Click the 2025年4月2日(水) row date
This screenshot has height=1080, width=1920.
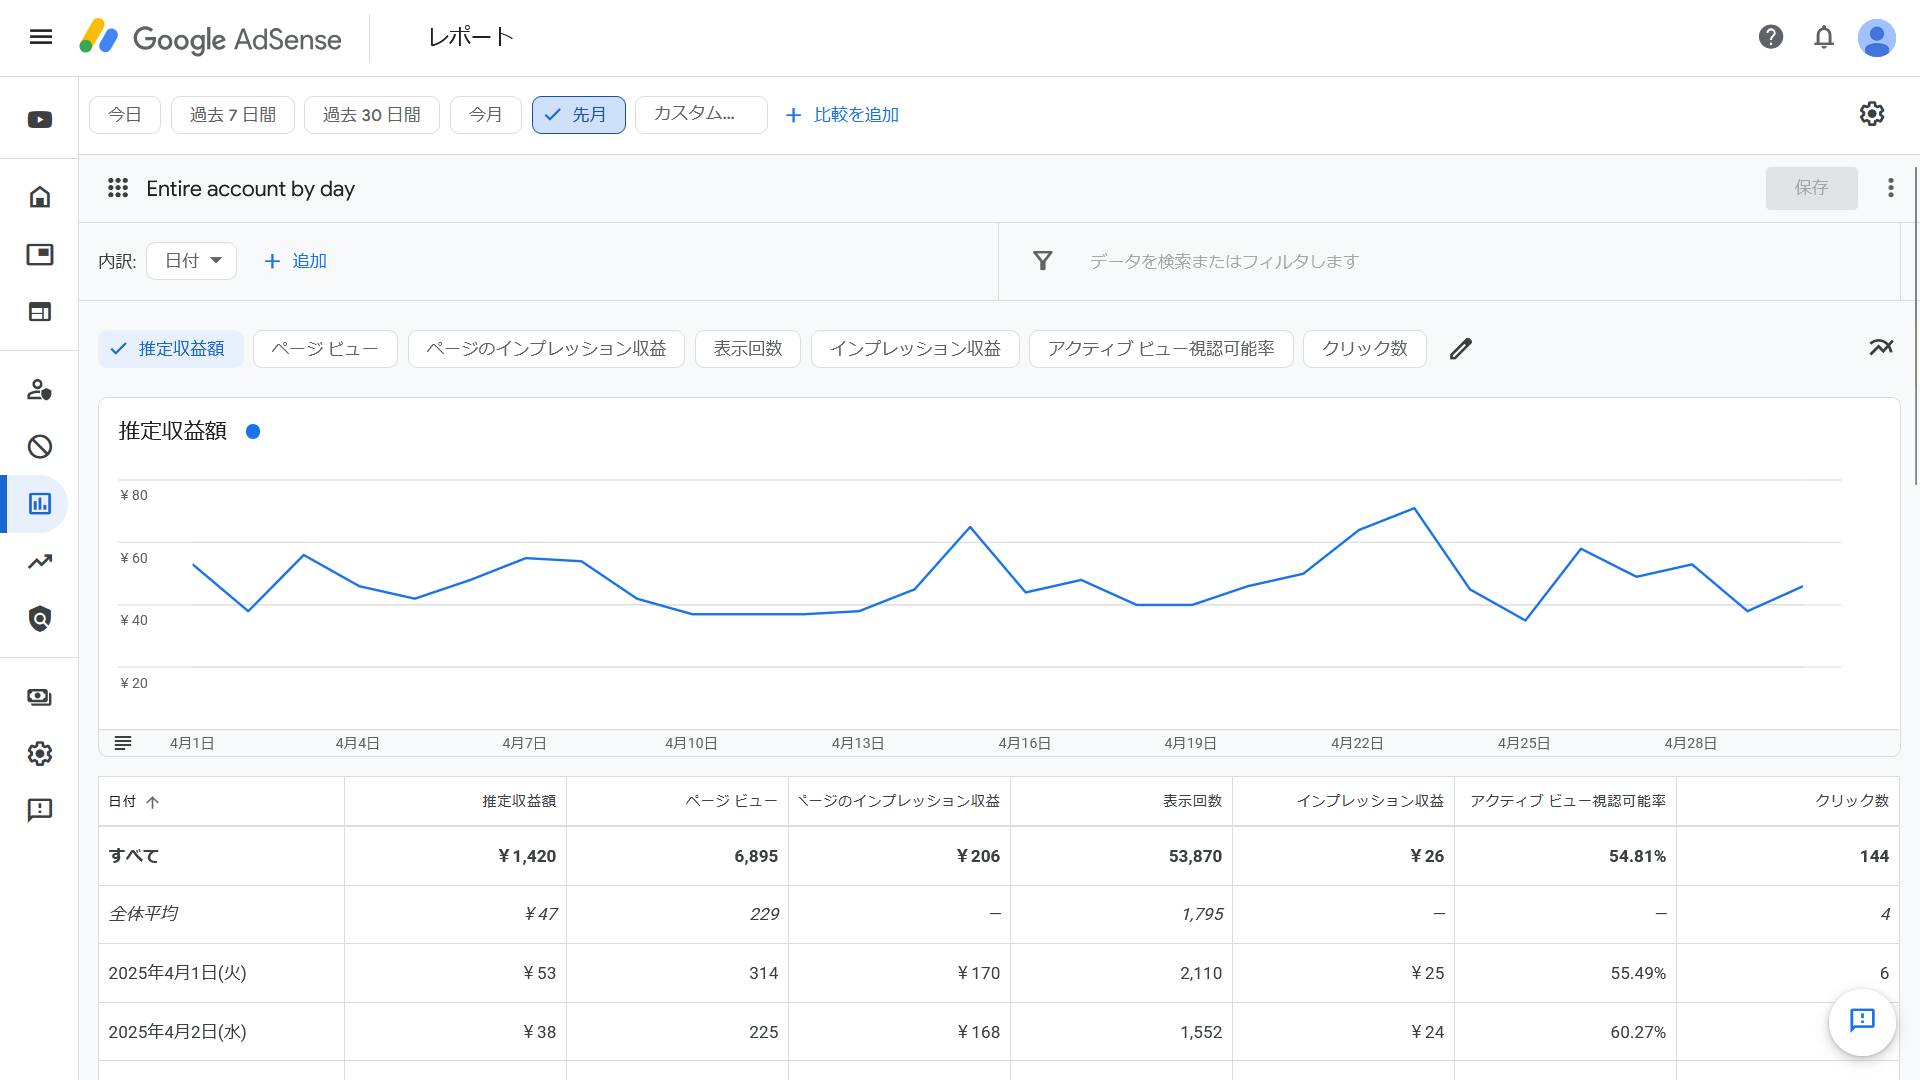click(x=177, y=1032)
